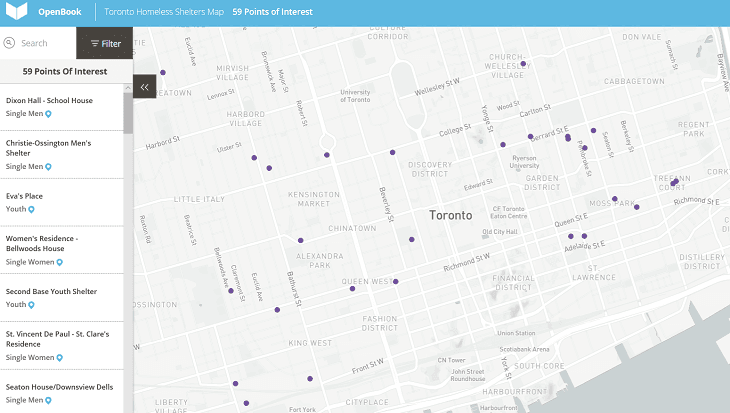Collapse the sidebar with double-chevron button
730x413 pixels.
(x=145, y=87)
